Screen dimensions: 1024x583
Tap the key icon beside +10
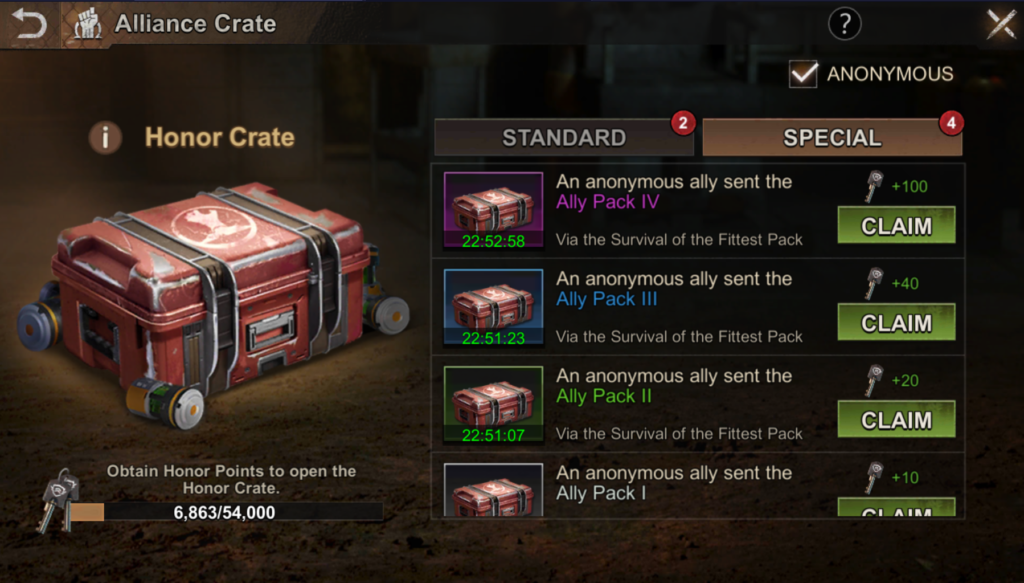click(x=874, y=477)
